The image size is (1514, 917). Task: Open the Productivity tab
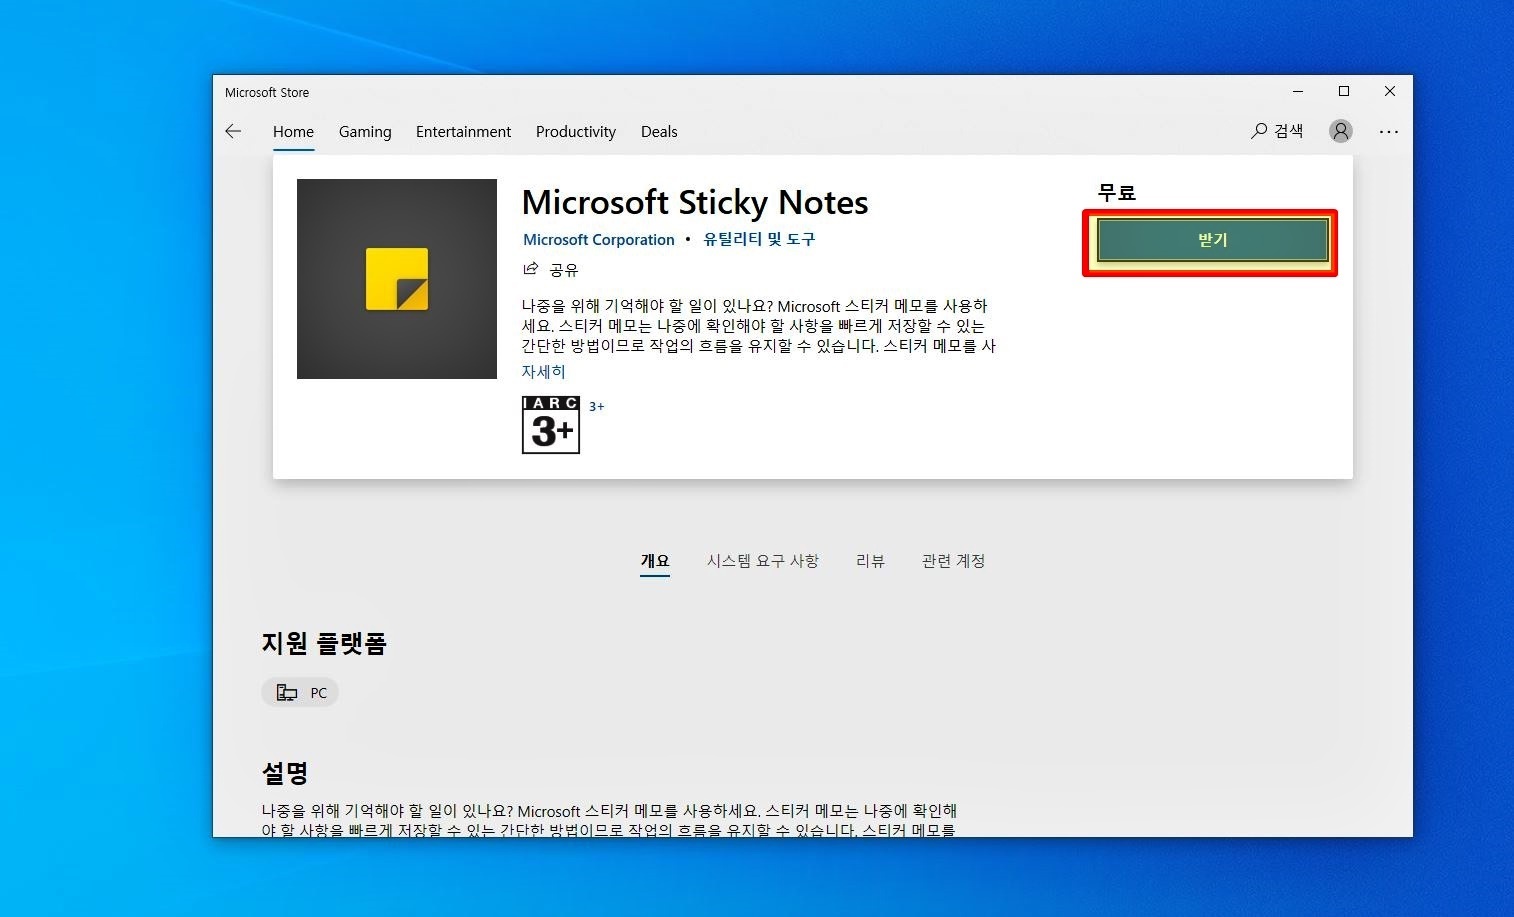coord(576,131)
